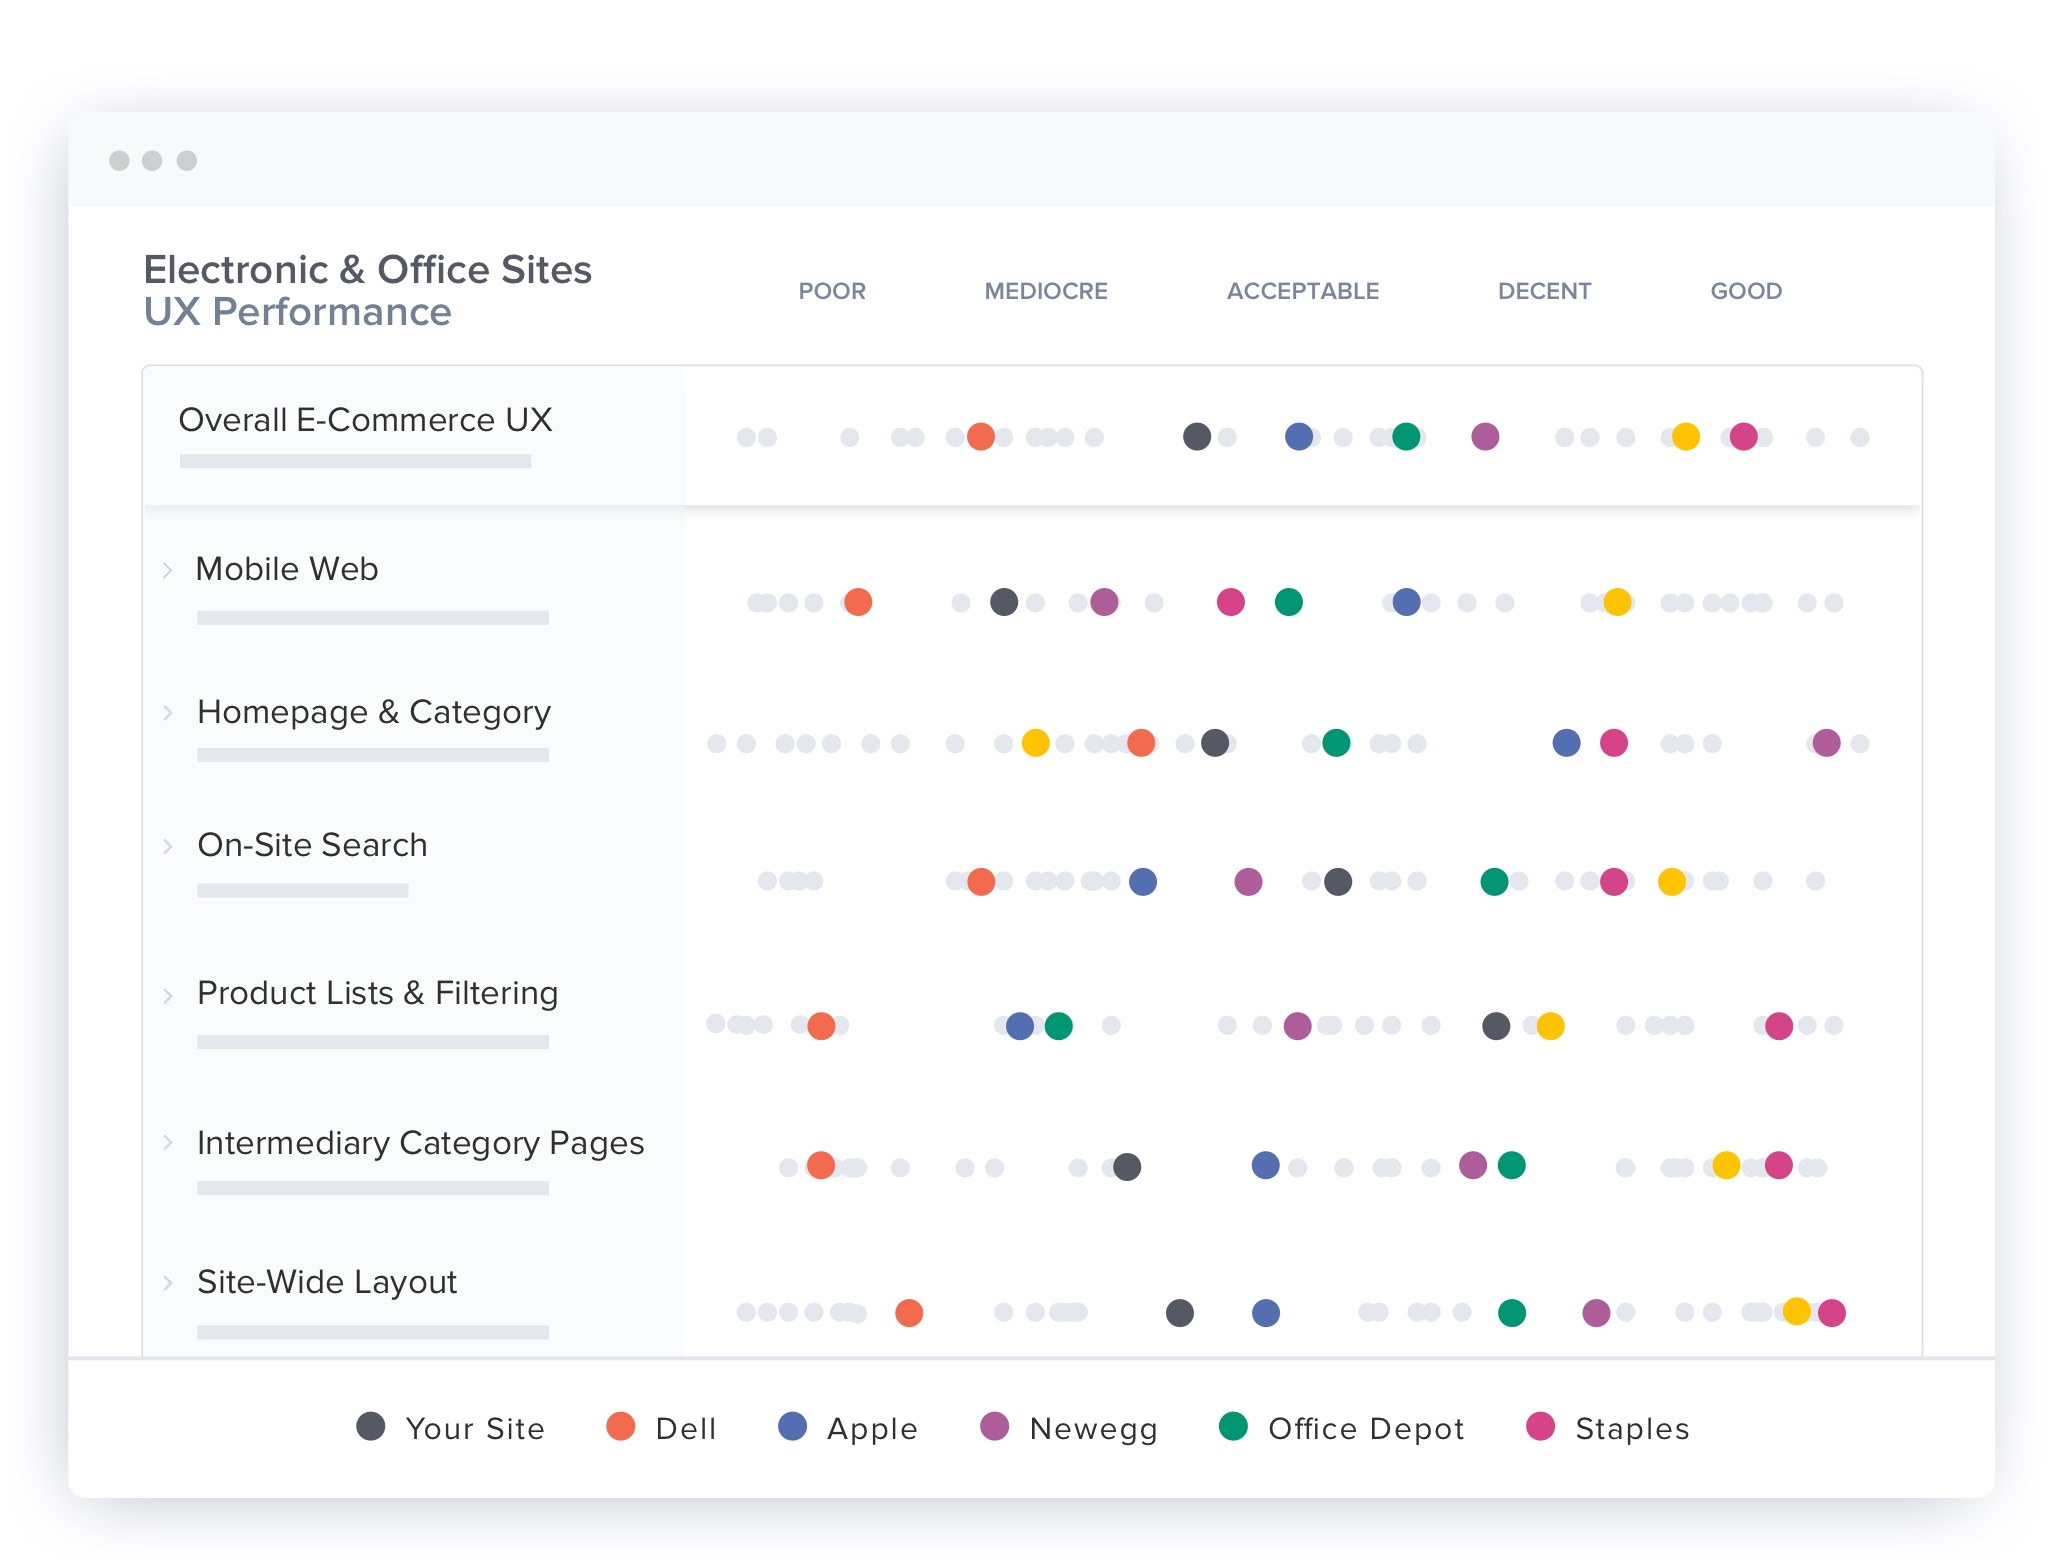2060x1560 pixels.
Task: Click the ACCEPTABLE column header
Action: (1302, 291)
